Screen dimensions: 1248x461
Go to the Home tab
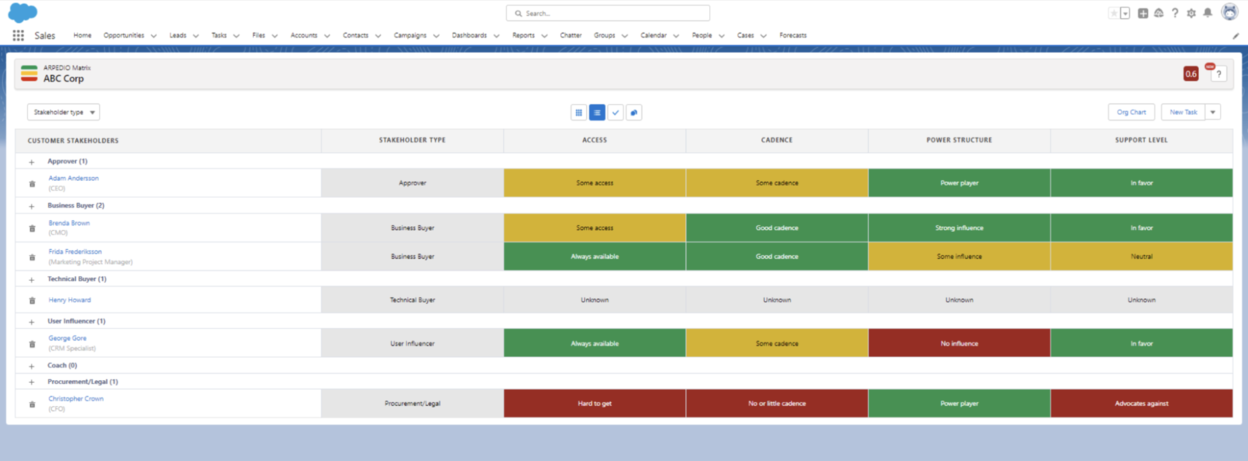point(82,35)
